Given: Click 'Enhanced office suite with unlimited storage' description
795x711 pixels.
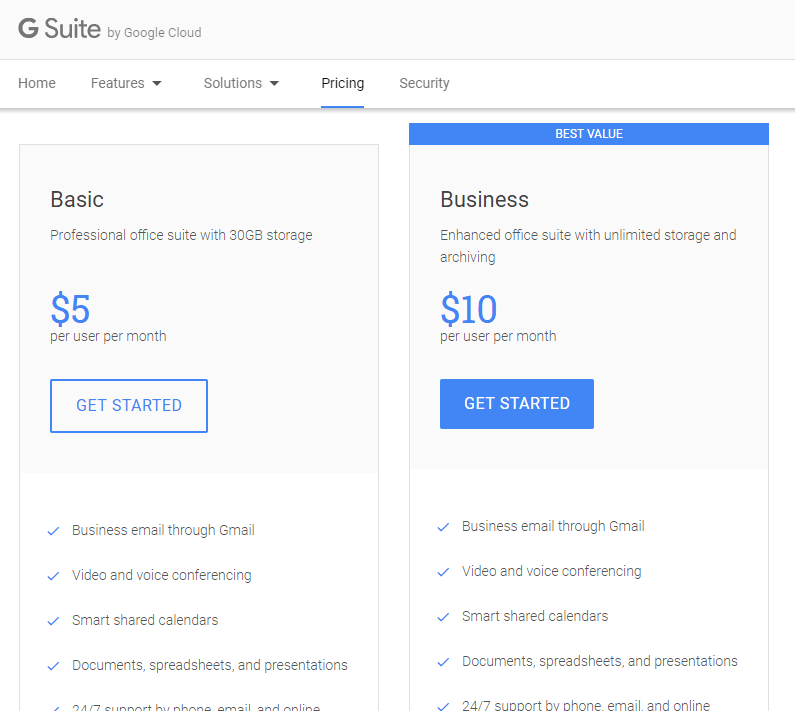Looking at the screenshot, I should pyautogui.click(x=588, y=246).
